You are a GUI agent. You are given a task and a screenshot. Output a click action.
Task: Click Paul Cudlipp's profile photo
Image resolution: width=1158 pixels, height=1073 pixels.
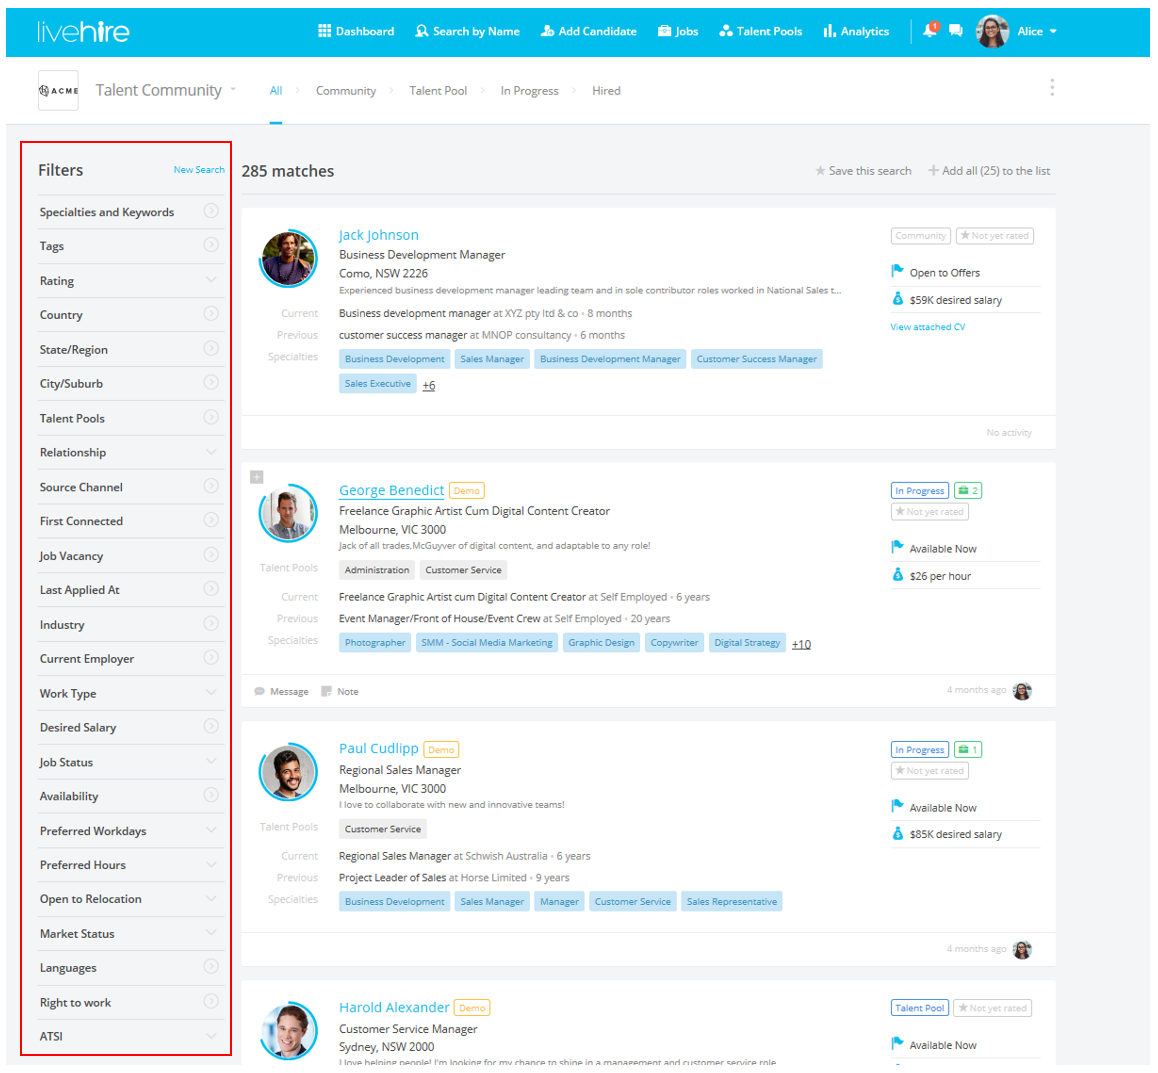click(288, 773)
